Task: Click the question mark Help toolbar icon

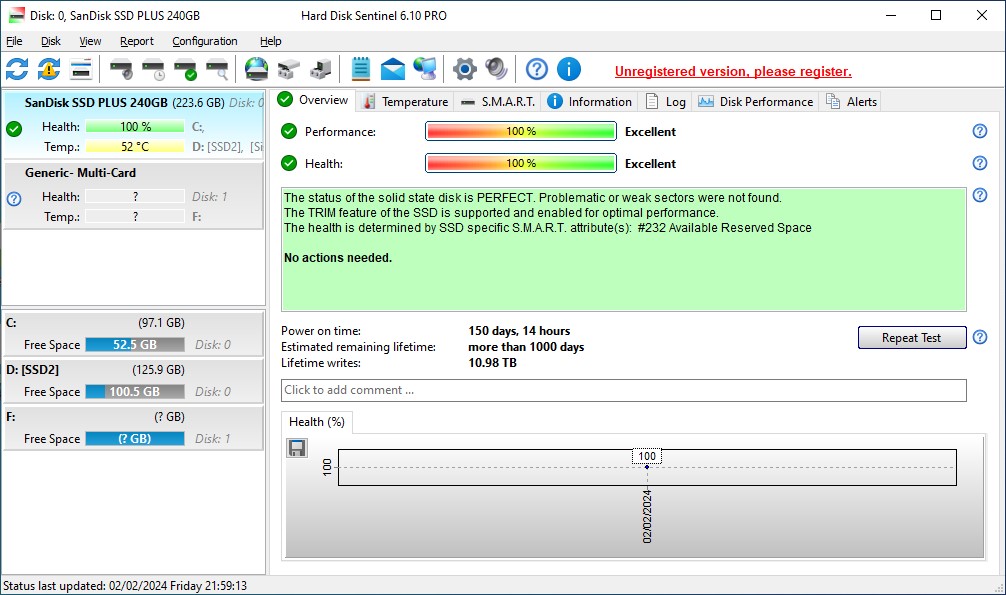Action: 536,69
